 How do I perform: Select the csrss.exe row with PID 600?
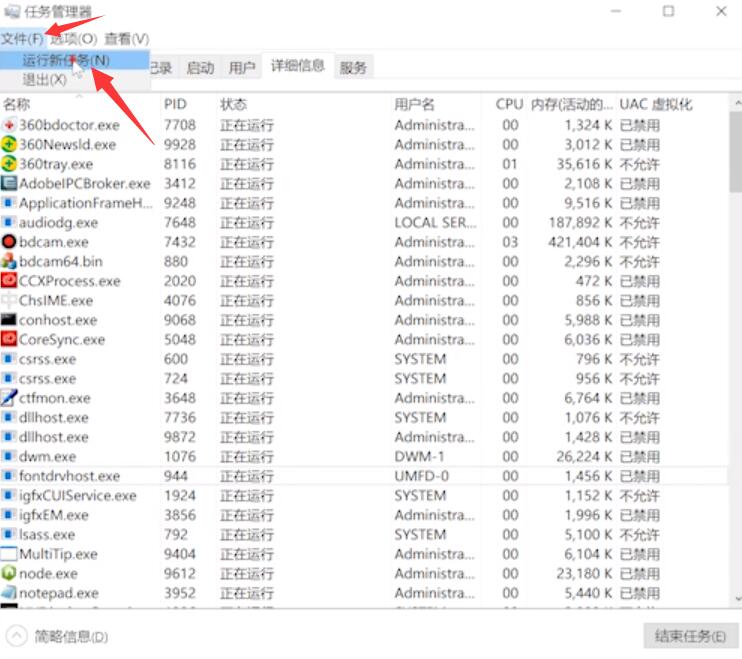364,359
